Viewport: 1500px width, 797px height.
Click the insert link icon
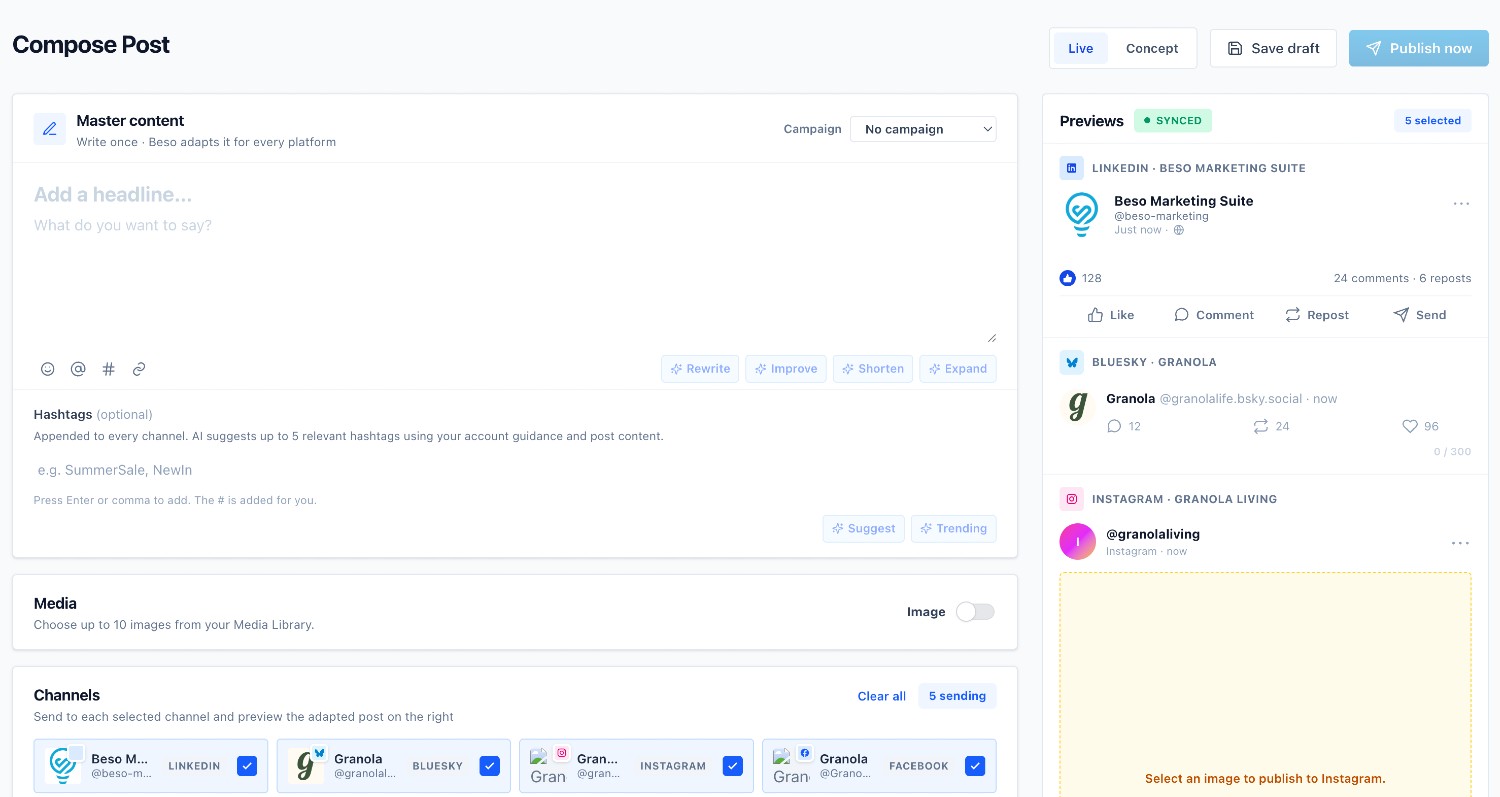[139, 369]
